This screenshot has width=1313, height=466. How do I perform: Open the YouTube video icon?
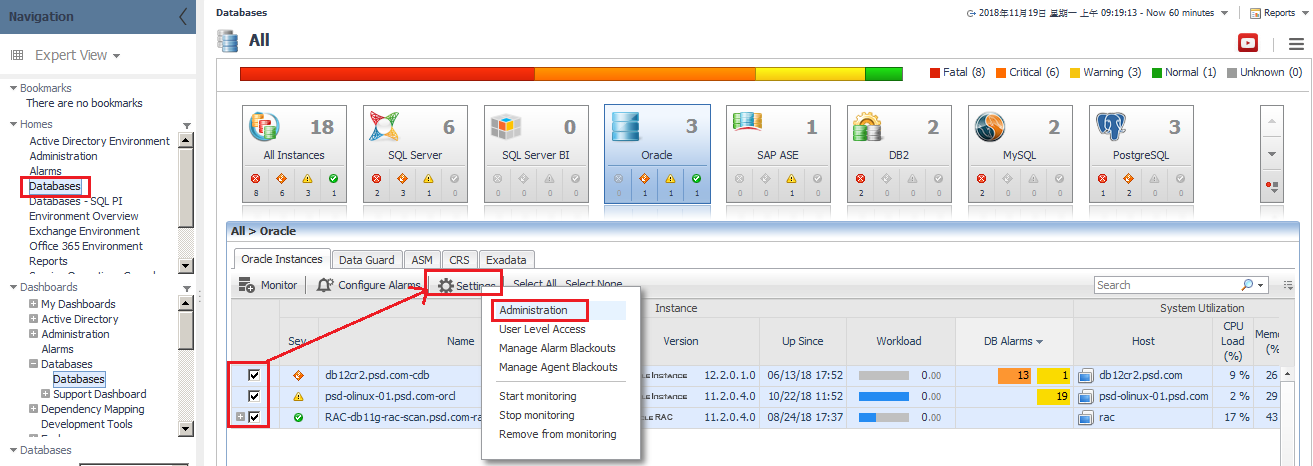click(1247, 43)
